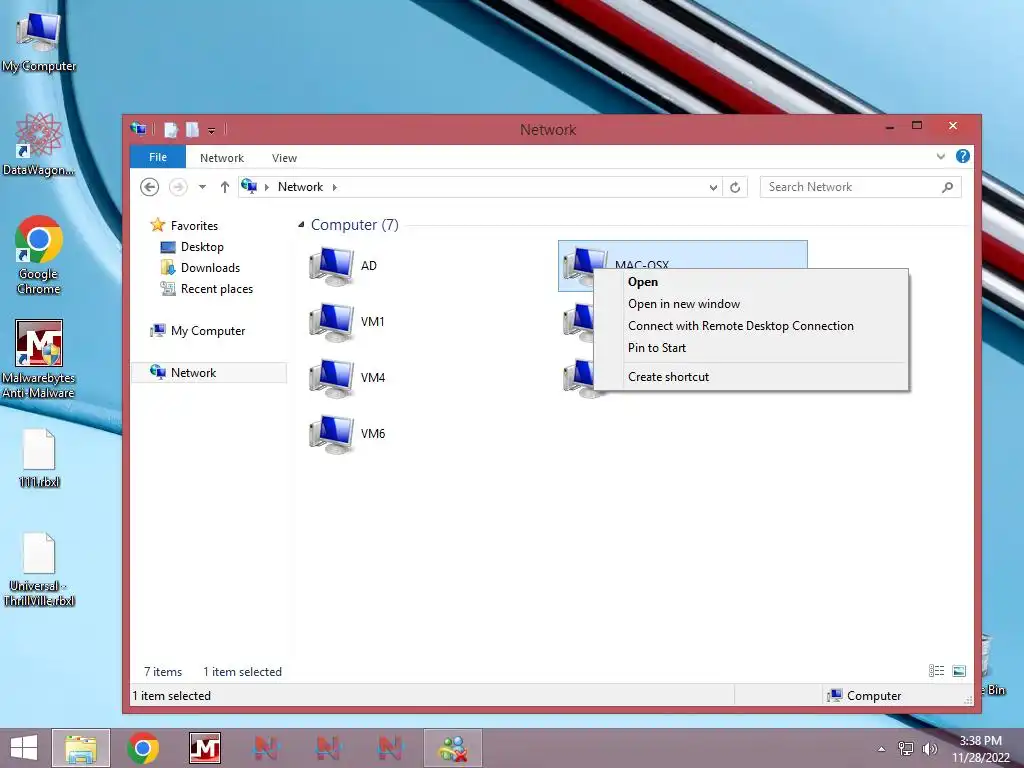1024x768 pixels.
Task: Click the Back navigation arrow
Action: [150, 187]
